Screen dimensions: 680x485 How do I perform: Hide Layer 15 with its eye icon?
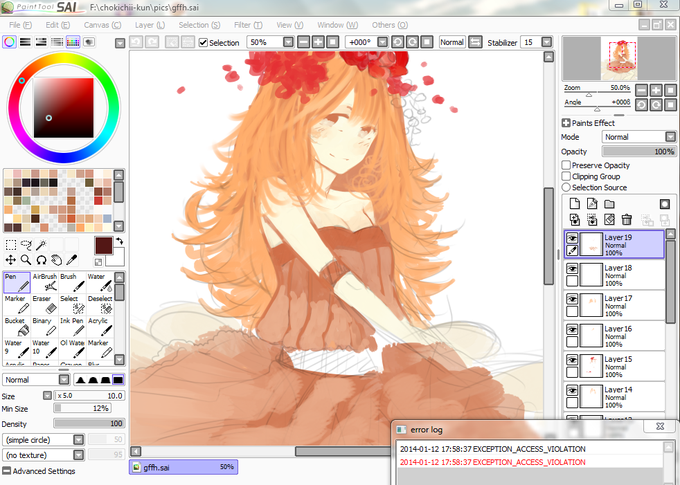tap(572, 360)
